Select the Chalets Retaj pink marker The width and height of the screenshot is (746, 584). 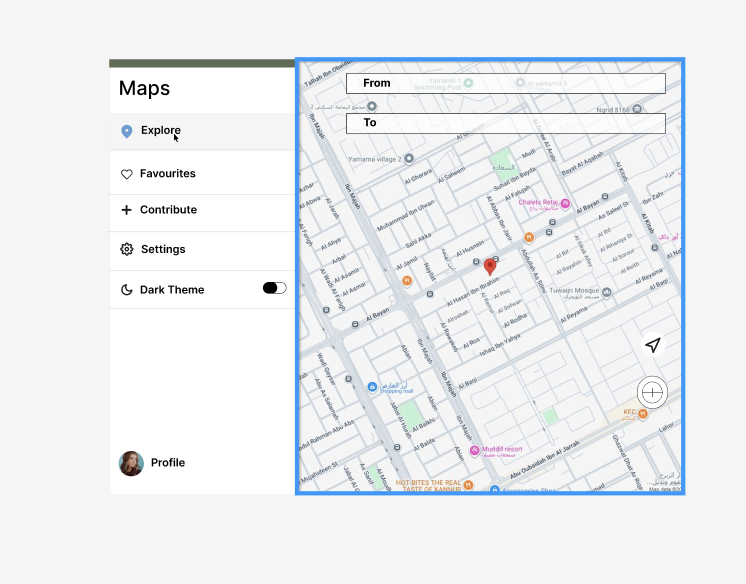pyautogui.click(x=565, y=204)
